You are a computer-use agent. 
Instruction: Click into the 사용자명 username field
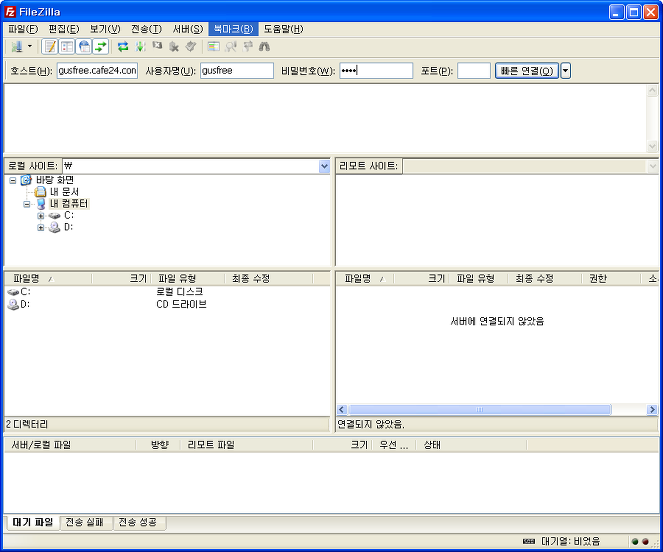coord(237,71)
